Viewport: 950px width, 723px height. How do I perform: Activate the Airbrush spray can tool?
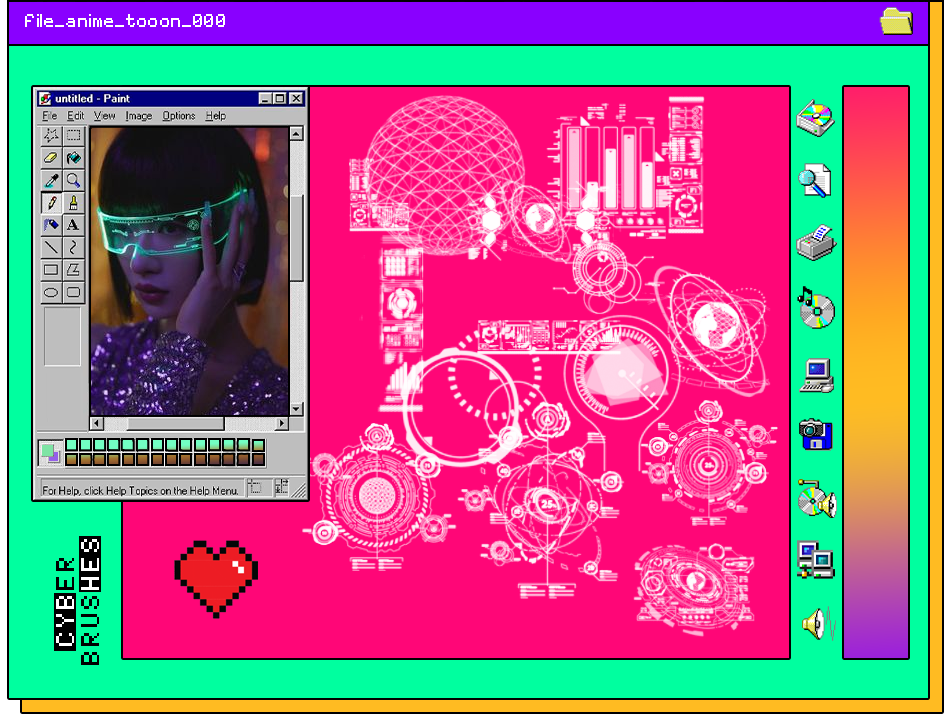51,225
